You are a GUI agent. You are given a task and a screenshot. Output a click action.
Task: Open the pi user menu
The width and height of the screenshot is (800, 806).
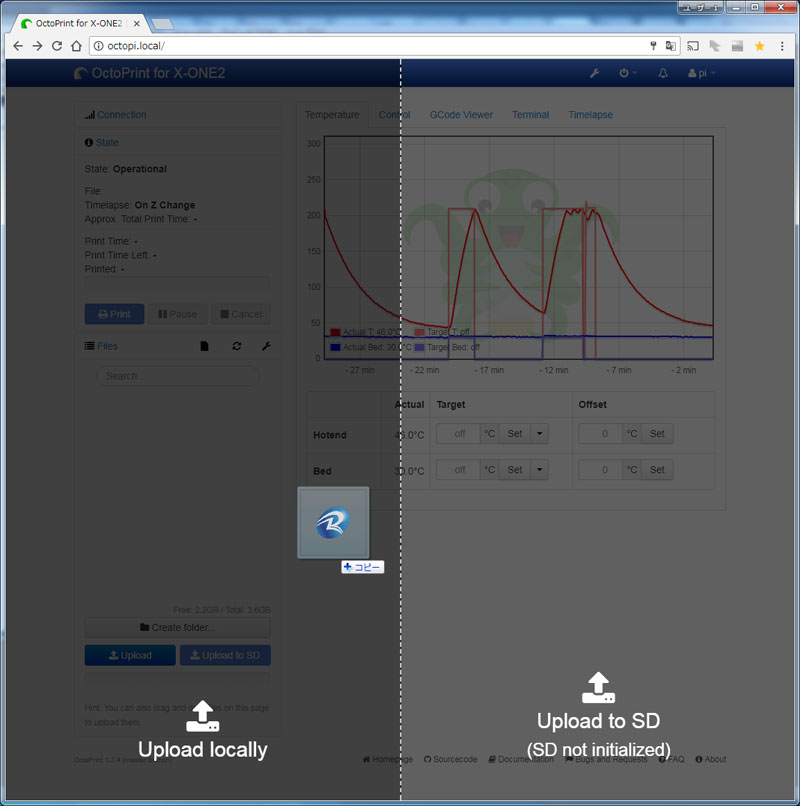click(701, 73)
